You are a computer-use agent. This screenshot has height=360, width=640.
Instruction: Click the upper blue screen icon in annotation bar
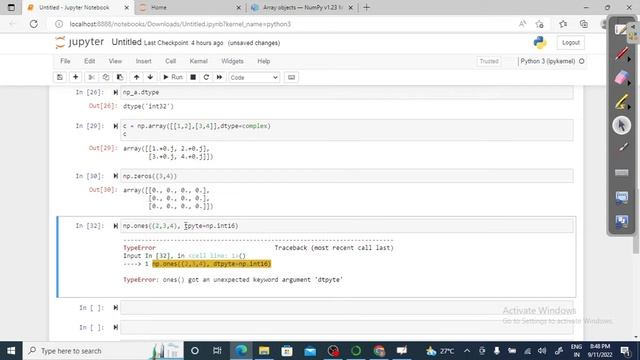click(x=622, y=198)
